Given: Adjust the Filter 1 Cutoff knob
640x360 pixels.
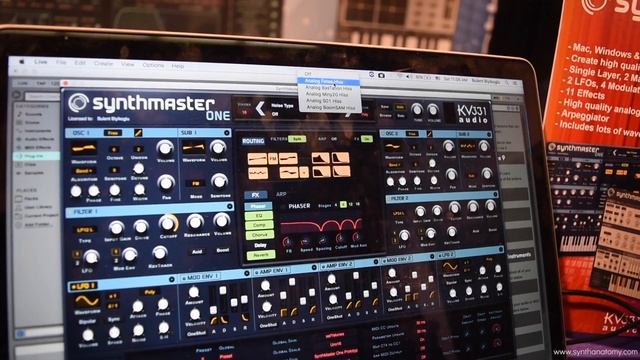Looking at the screenshot, I should (x=168, y=223).
